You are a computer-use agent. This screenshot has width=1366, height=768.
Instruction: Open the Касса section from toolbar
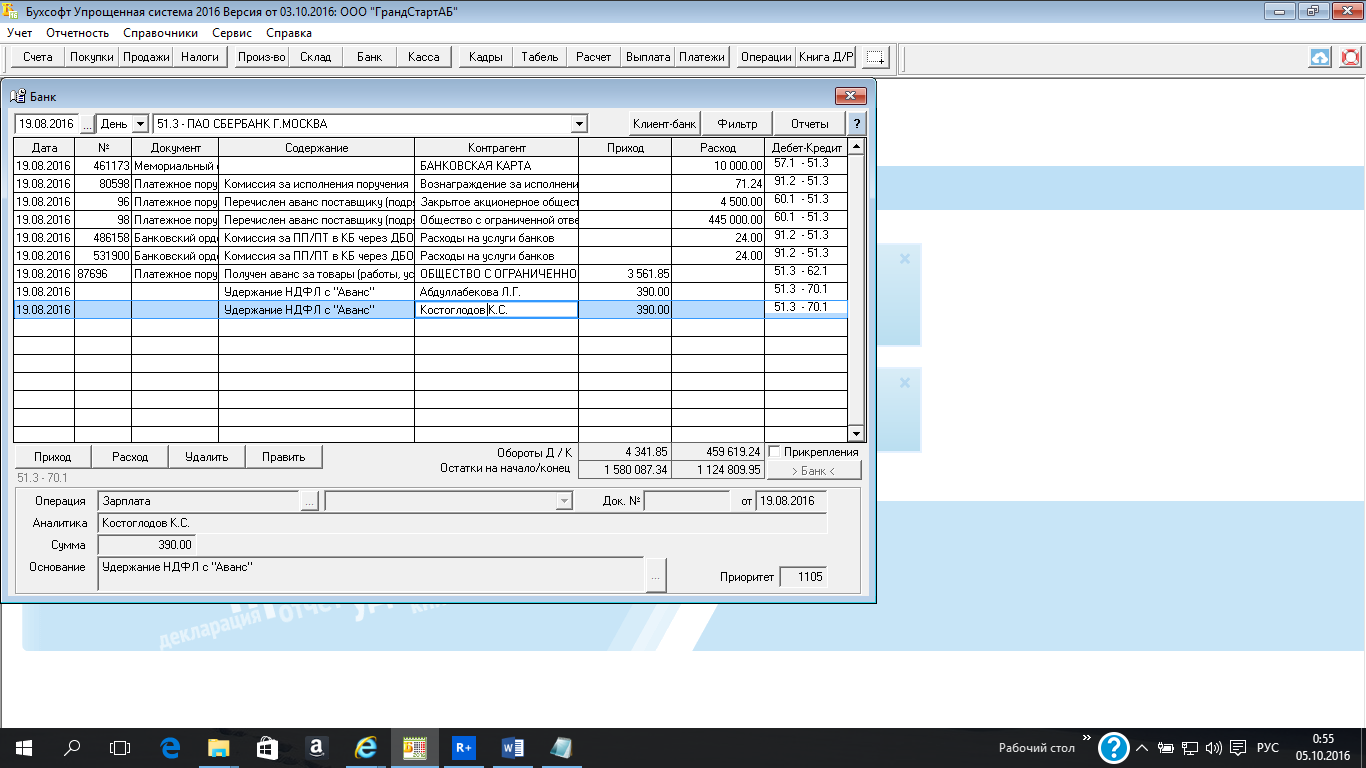(424, 57)
